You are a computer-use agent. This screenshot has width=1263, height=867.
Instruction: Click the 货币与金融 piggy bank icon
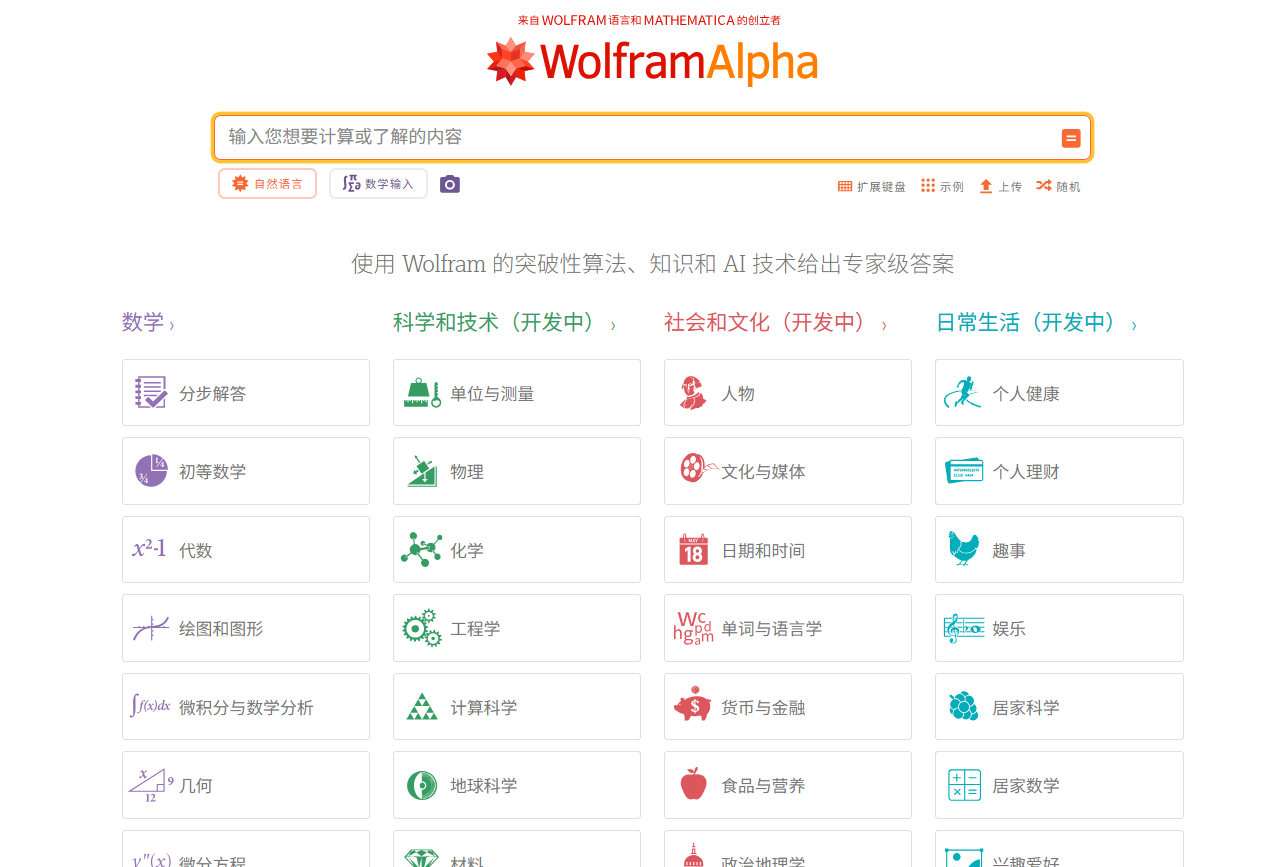coord(693,706)
